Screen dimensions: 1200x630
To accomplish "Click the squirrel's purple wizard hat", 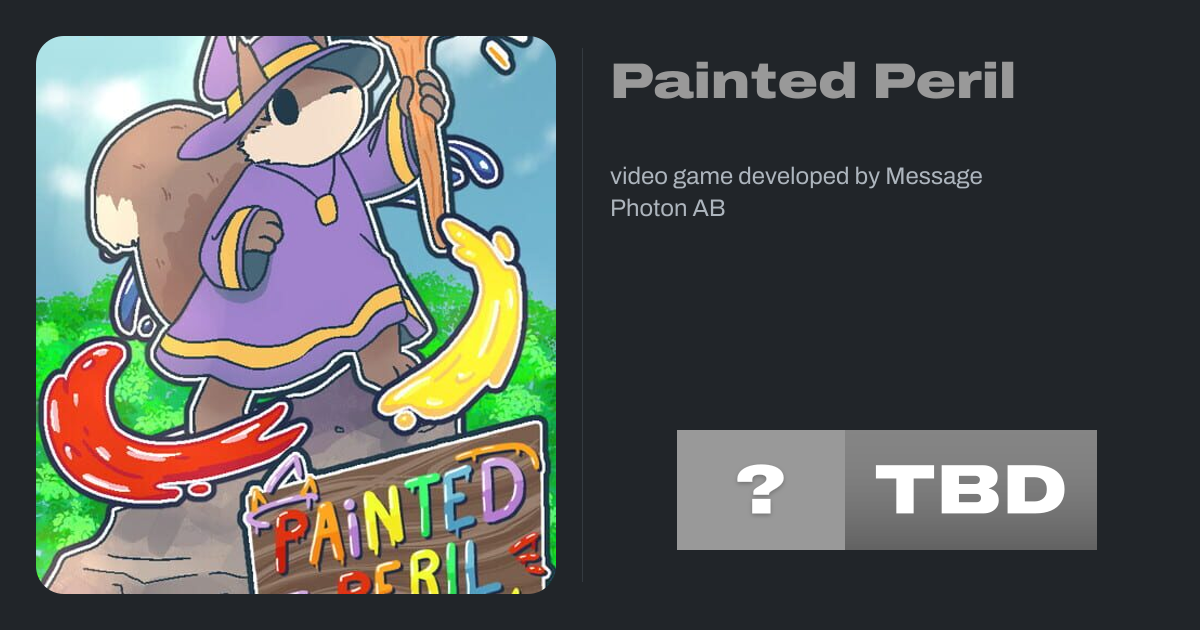I will click(x=277, y=88).
